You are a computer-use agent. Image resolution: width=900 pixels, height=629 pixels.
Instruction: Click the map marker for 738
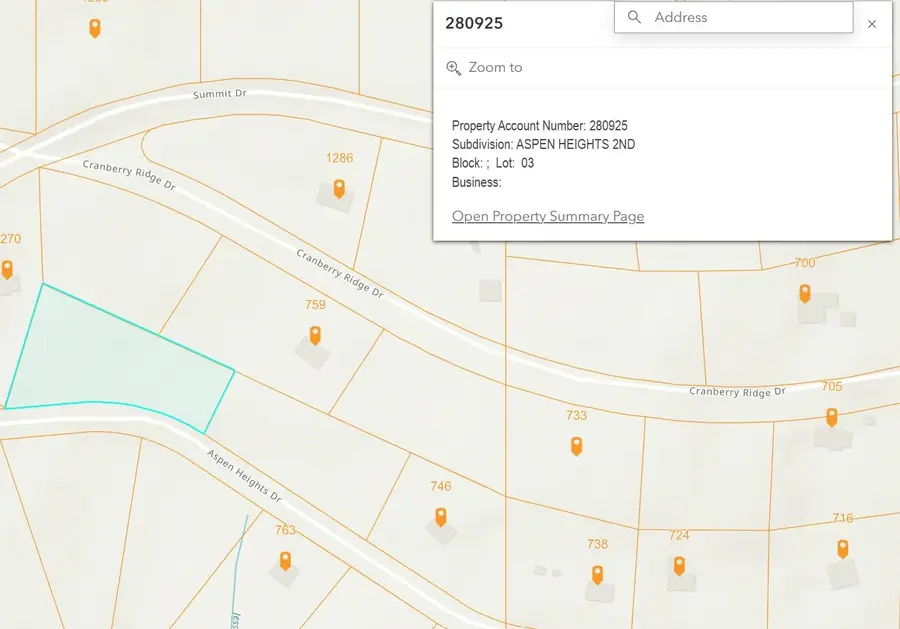pos(598,575)
